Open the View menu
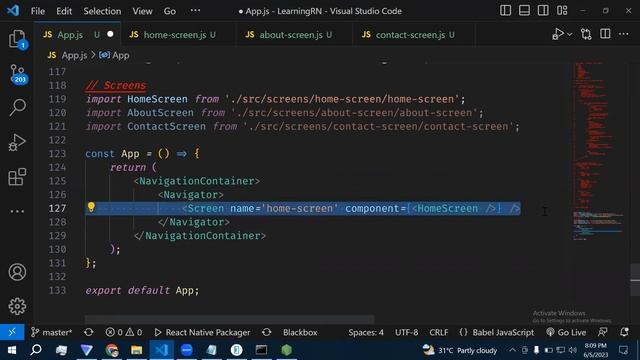Screen dimensions: 640x360 [x=142, y=11]
